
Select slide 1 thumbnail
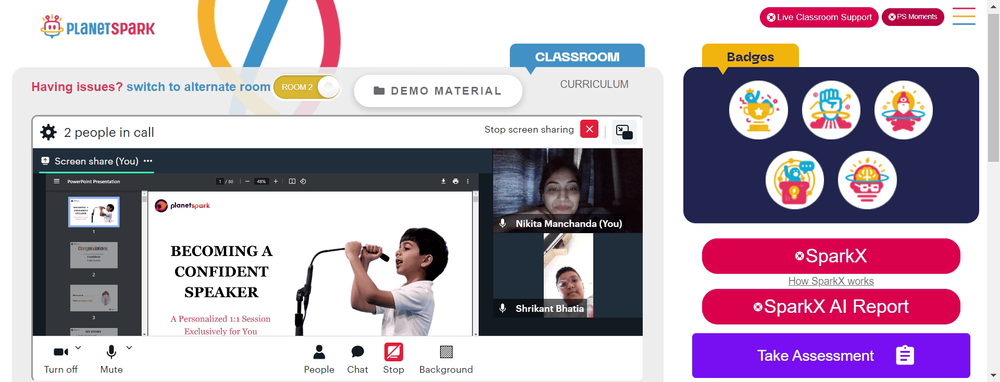tap(94, 212)
